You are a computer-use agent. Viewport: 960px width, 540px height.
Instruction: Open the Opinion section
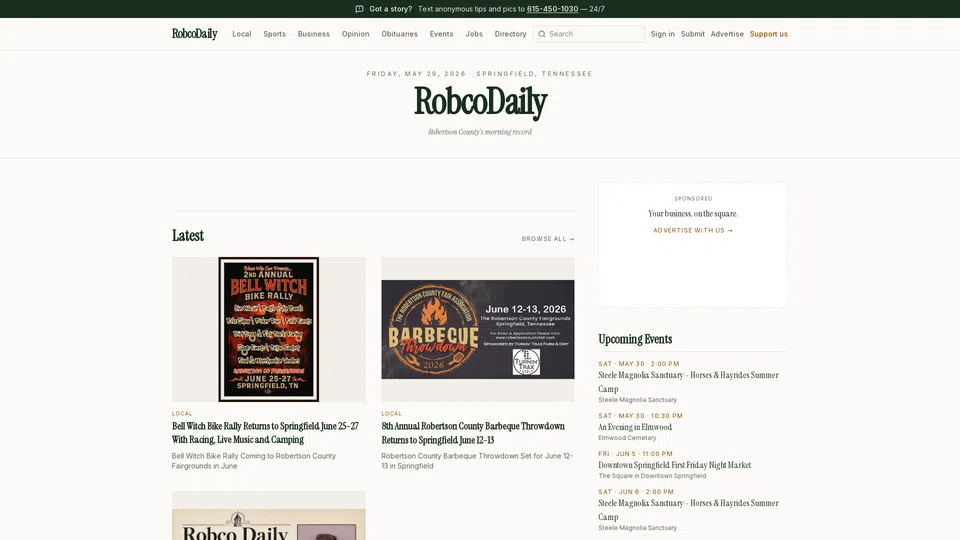point(355,34)
